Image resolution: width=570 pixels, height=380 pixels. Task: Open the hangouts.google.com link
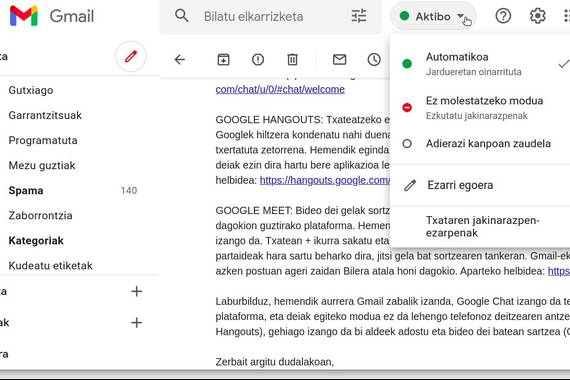(325, 180)
